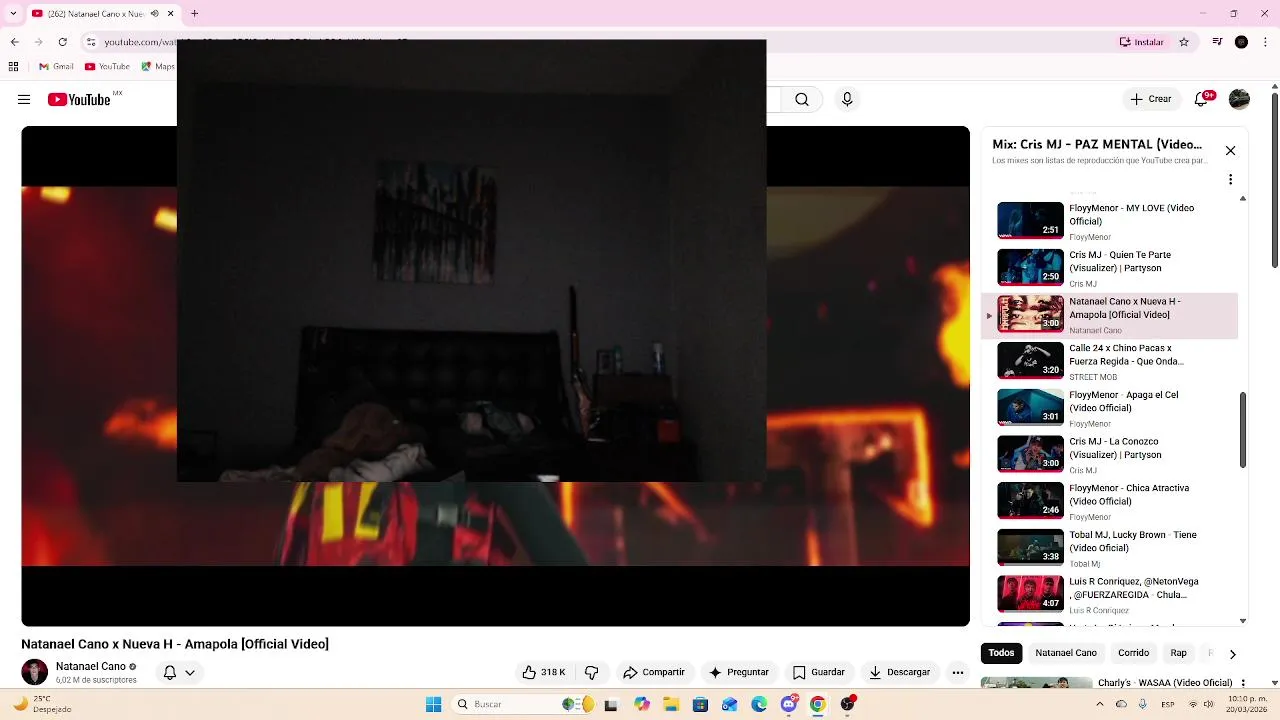1280x720 pixels.
Task: Open File Explorer from taskbar
Action: click(x=669, y=704)
